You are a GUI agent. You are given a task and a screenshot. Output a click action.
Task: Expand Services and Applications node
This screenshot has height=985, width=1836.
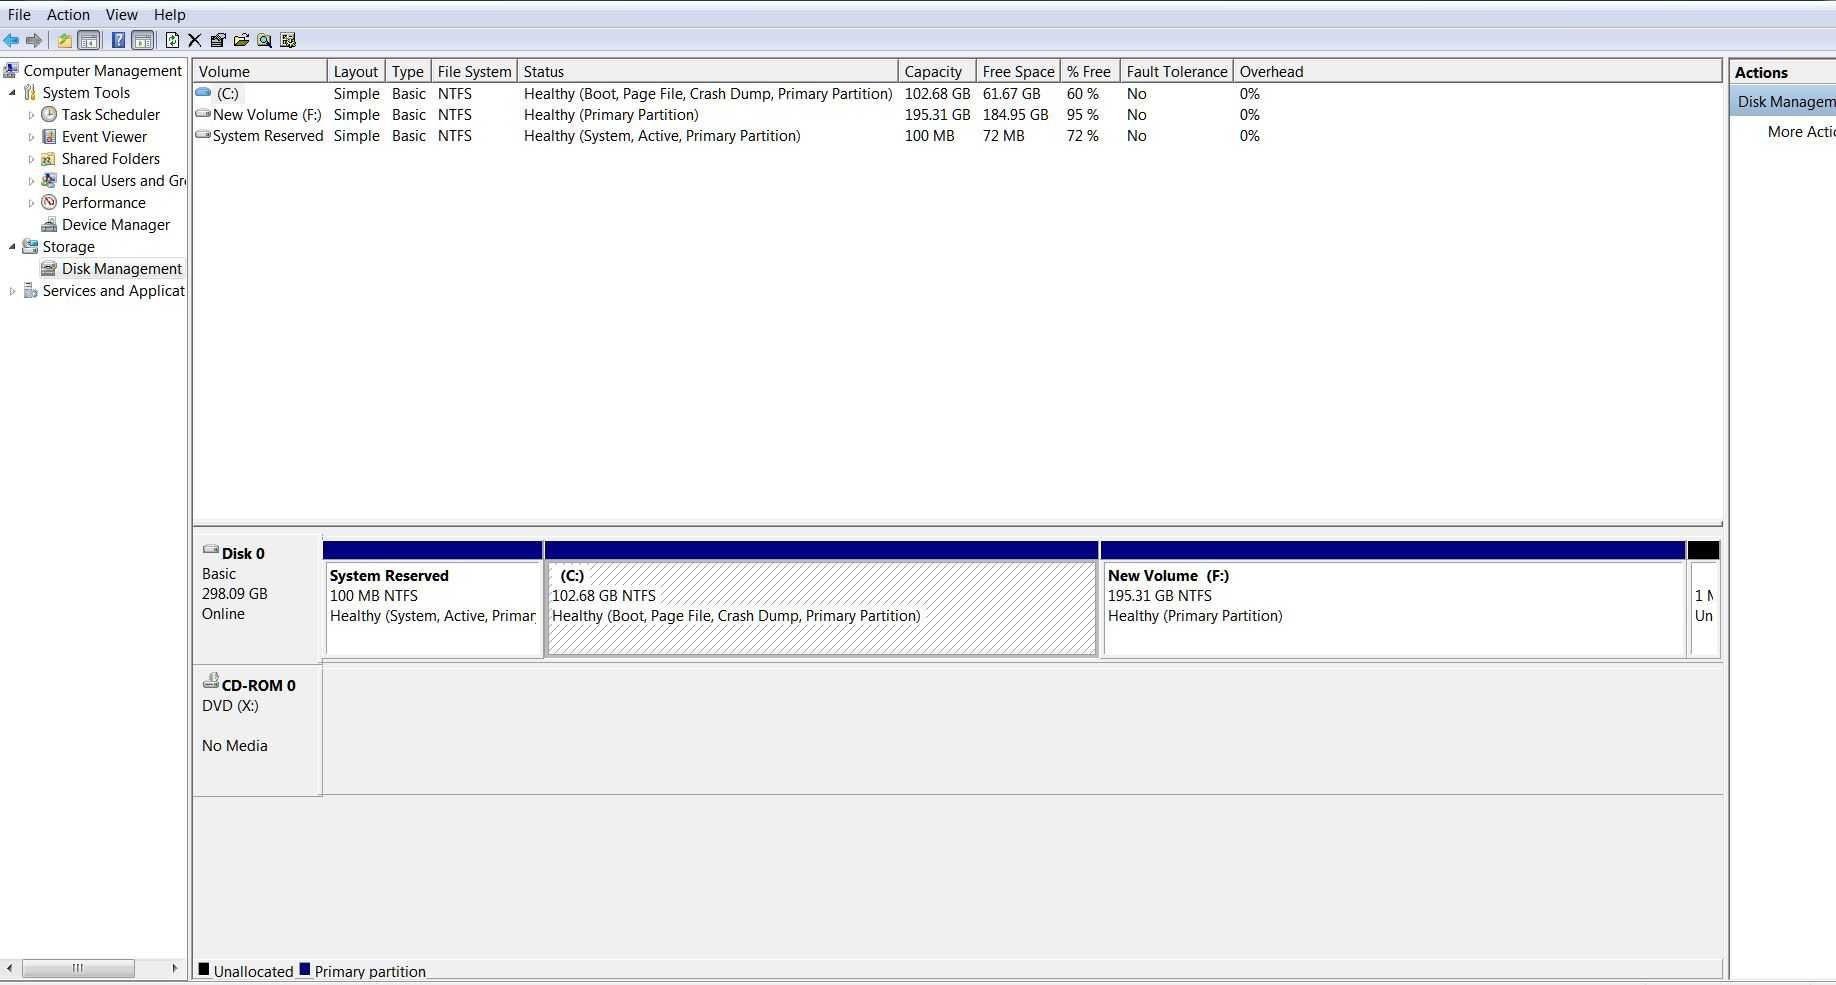(x=12, y=291)
